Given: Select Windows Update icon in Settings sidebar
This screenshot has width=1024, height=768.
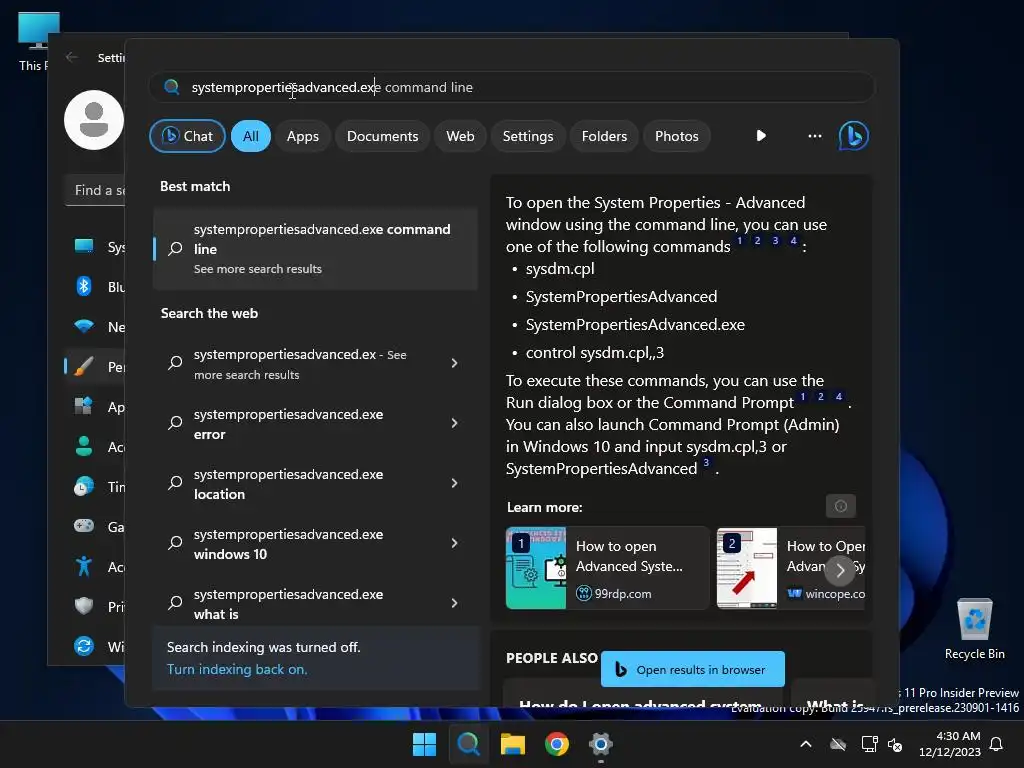Looking at the screenshot, I should 84,647.
